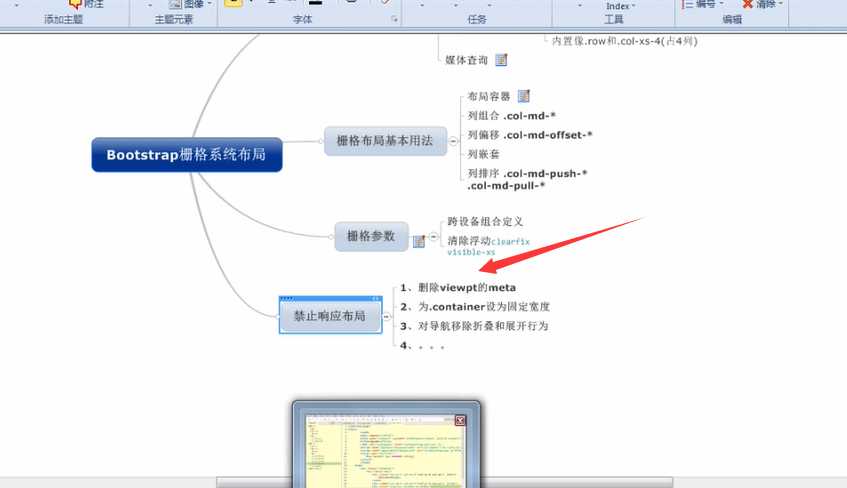Select subtopic 列排序 .col-md-push-*
The image size is (847, 488).
click(x=527, y=179)
